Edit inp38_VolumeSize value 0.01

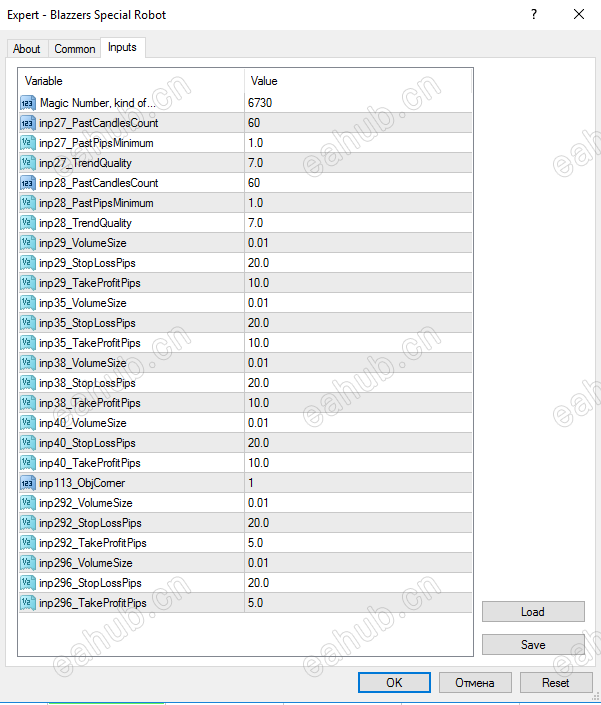pos(358,363)
